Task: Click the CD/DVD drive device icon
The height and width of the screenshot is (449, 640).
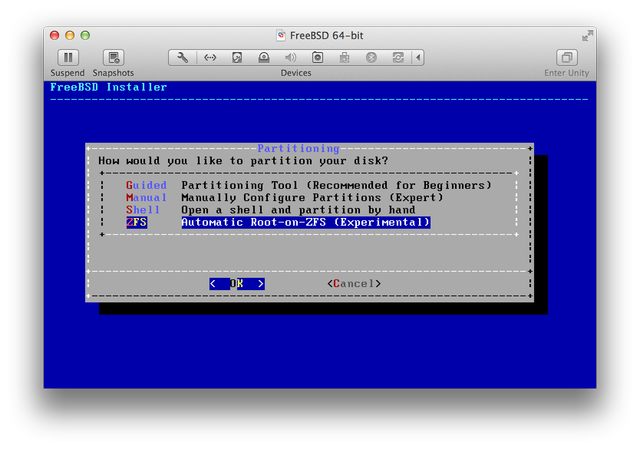Action: 264,58
